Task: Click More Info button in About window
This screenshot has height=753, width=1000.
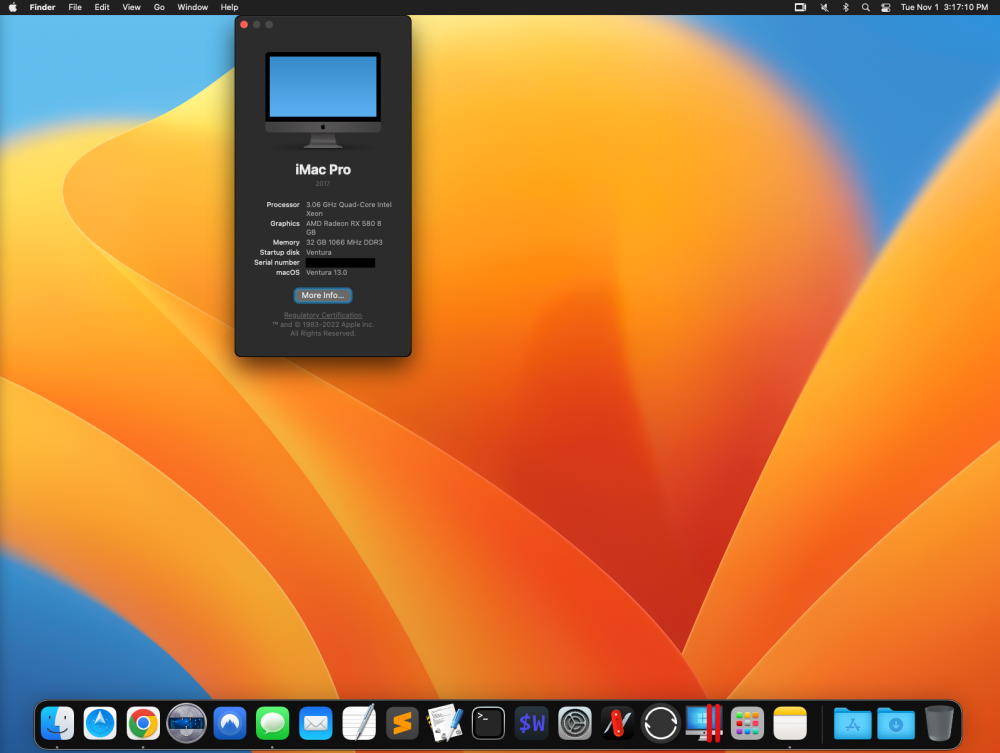Action: [x=323, y=295]
